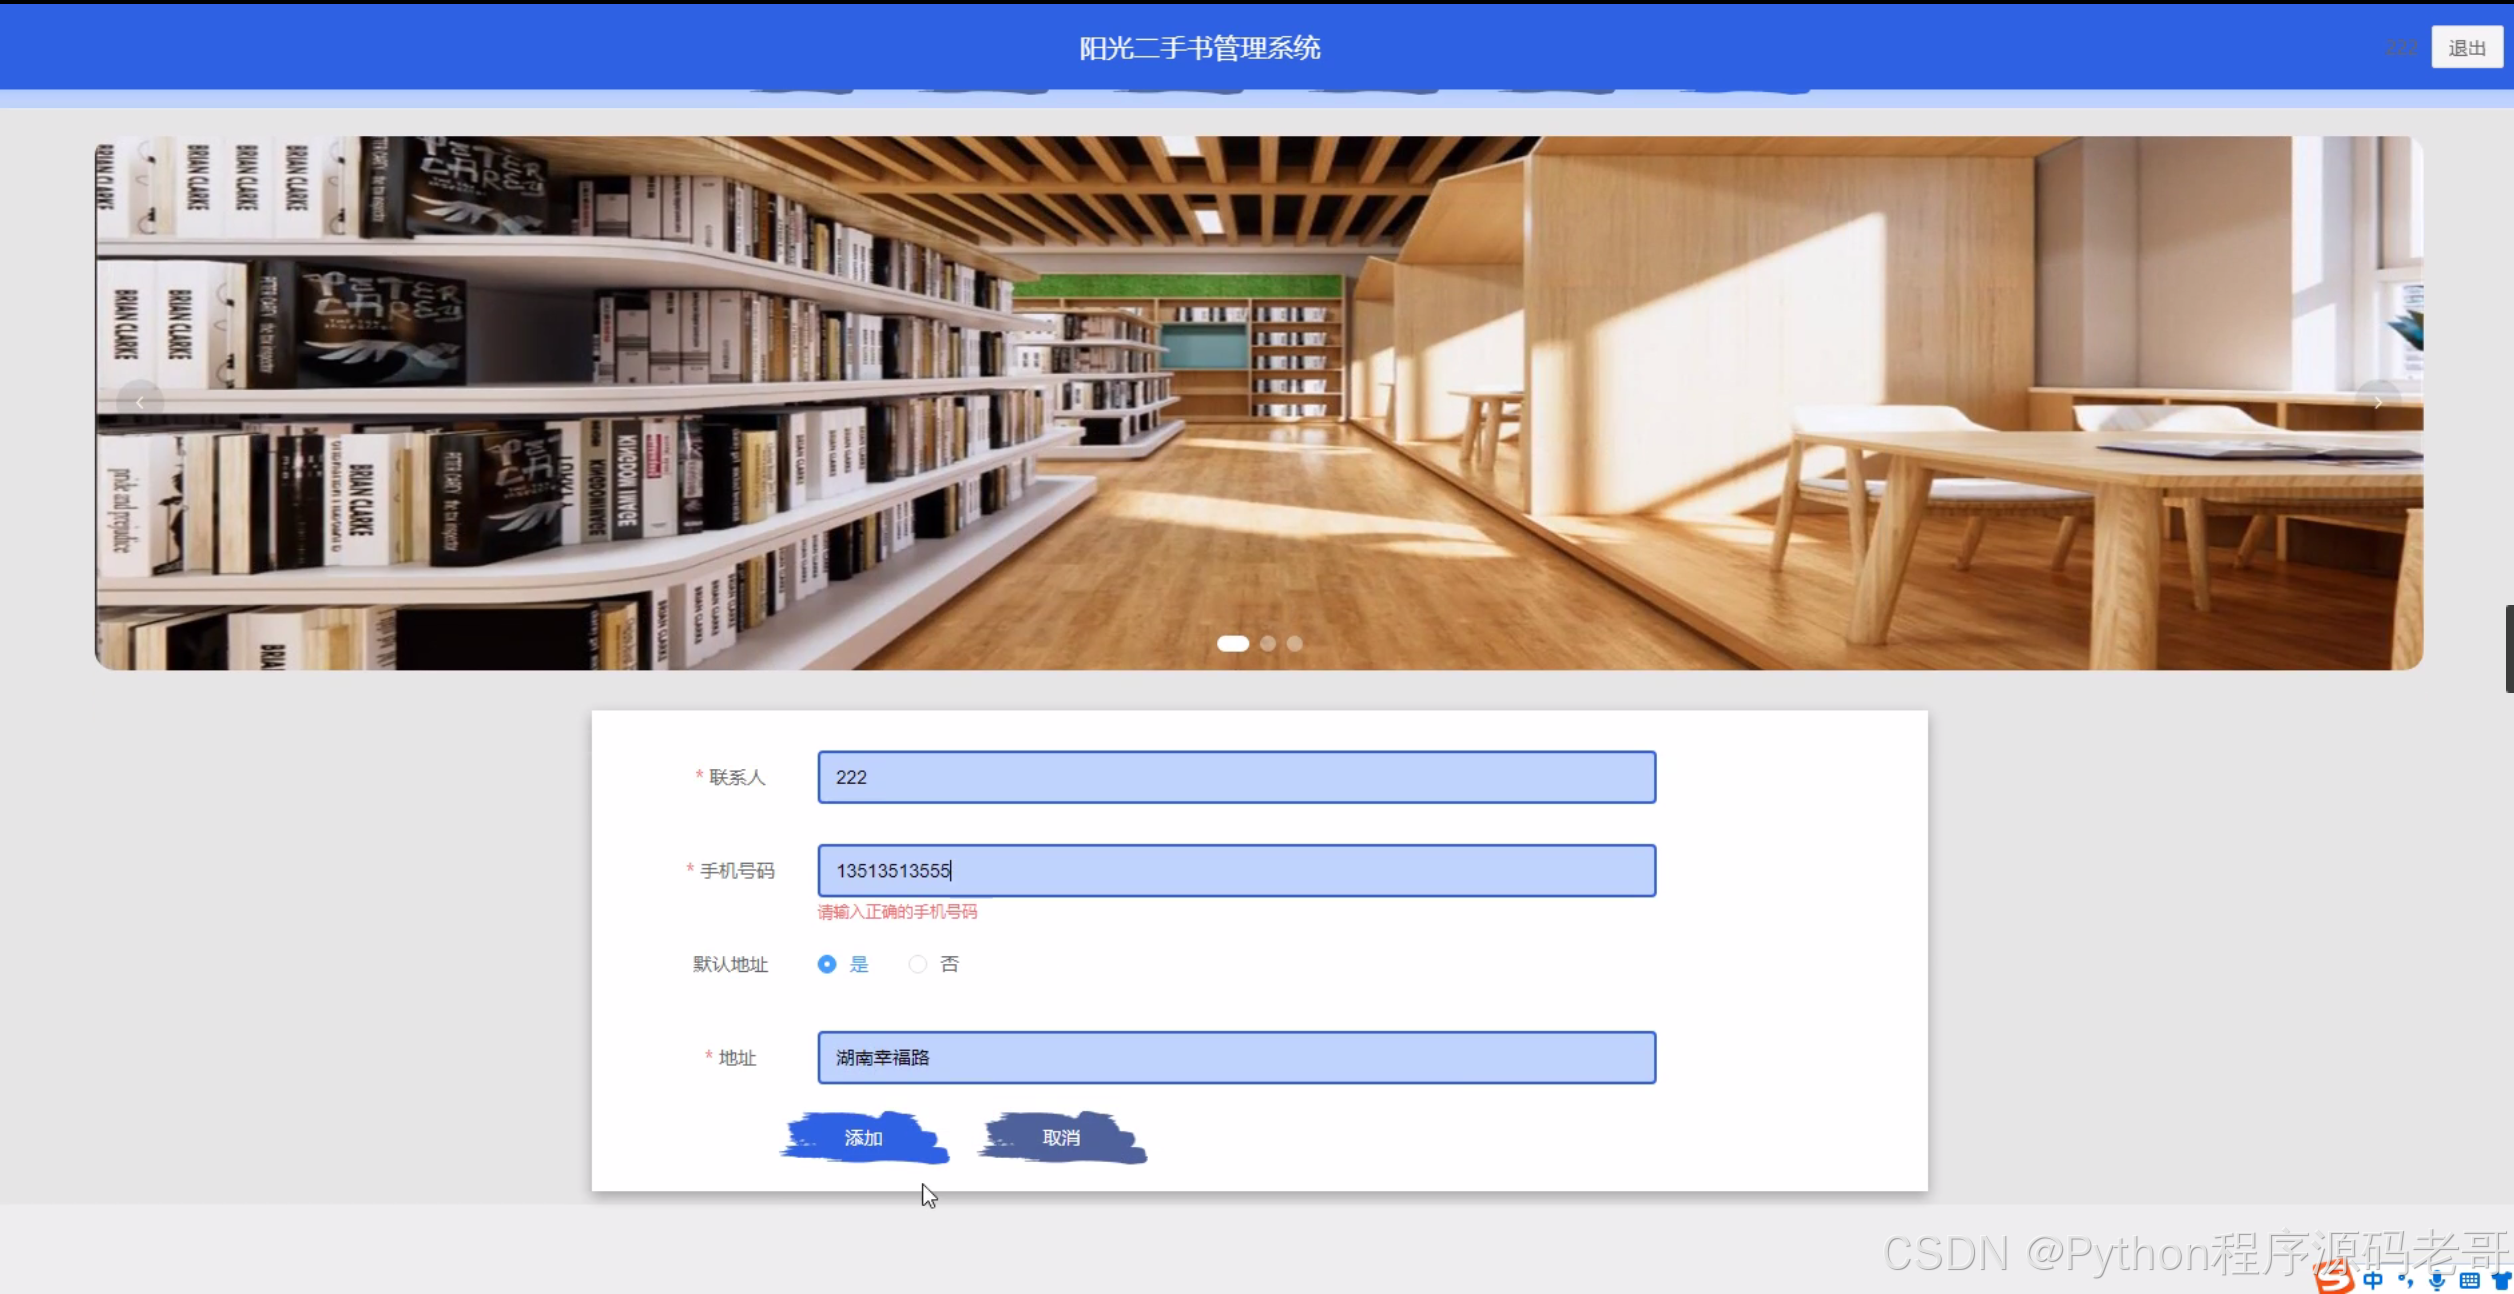
Task: Open the Sogou soft keyboard icon
Action: point(2469,1280)
